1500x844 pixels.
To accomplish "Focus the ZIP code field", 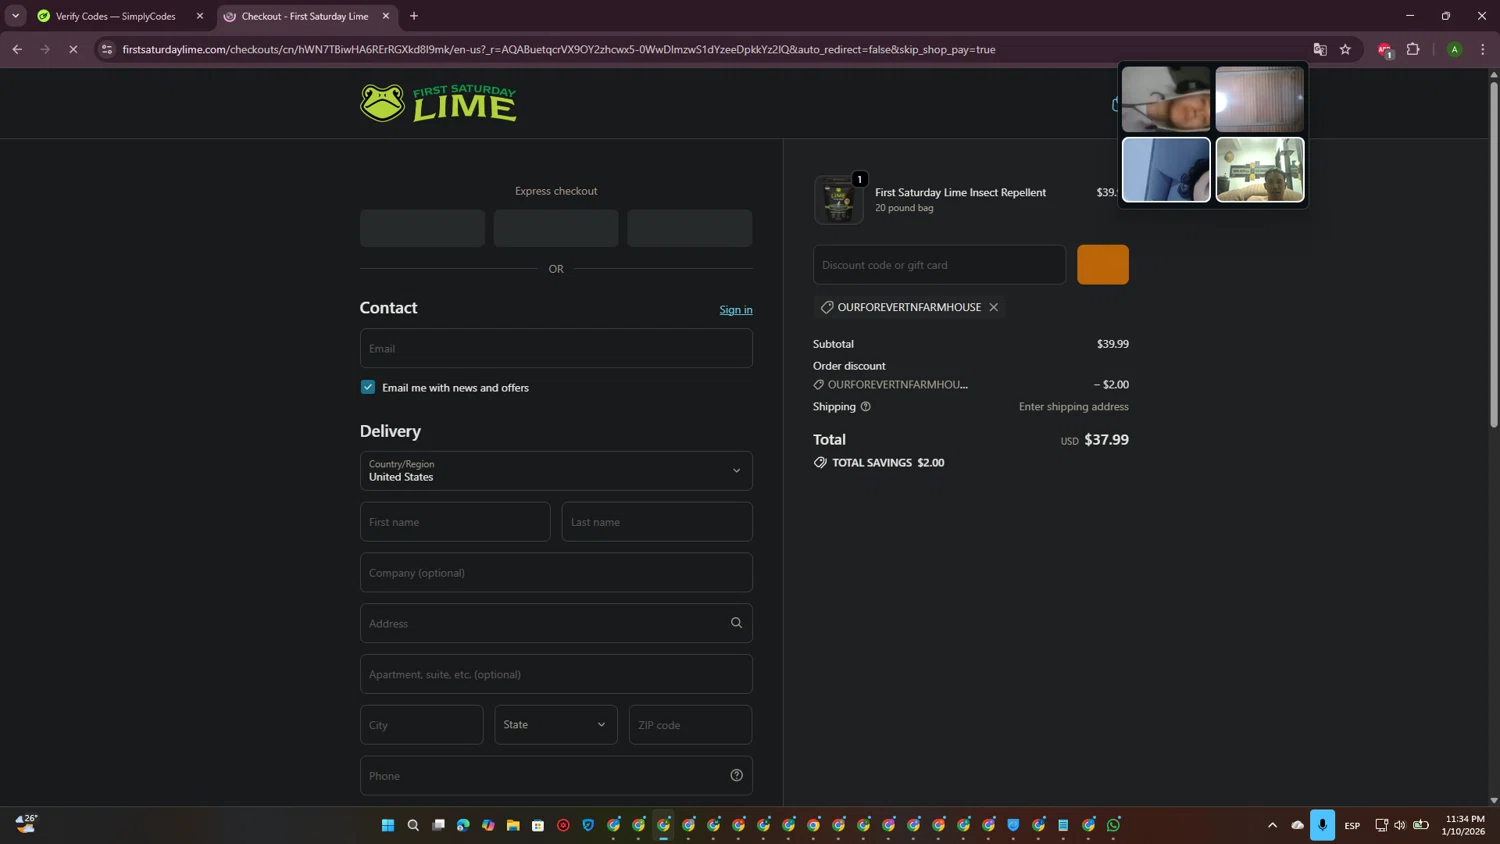I will click(690, 724).
